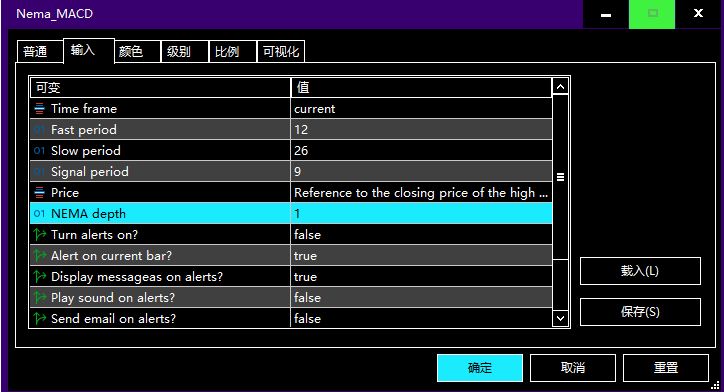Screen dimensions: 724x392
Task: Click the Display messageas on alerts icon
Action: pos(40,277)
